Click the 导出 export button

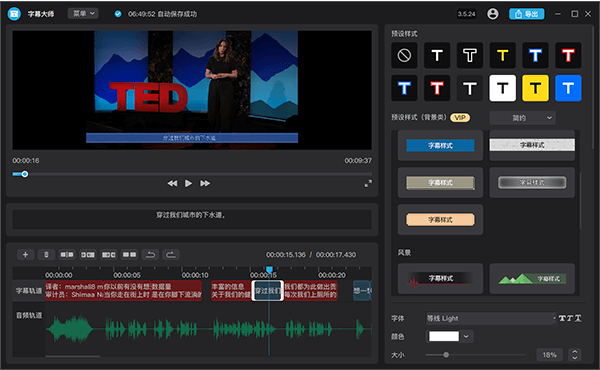527,14
